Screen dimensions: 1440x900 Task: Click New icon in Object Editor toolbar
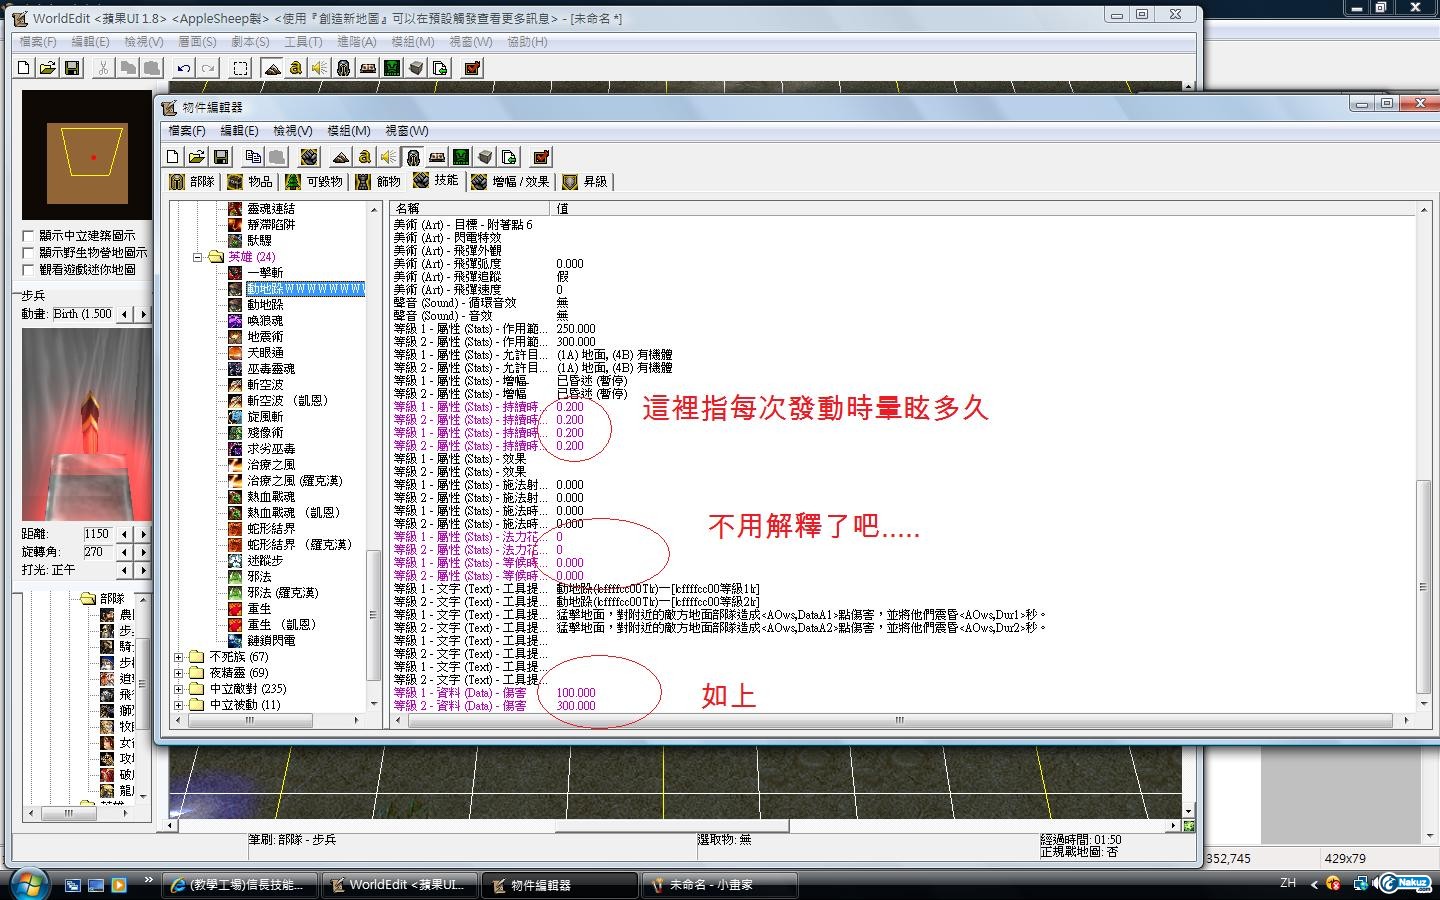tap(172, 157)
